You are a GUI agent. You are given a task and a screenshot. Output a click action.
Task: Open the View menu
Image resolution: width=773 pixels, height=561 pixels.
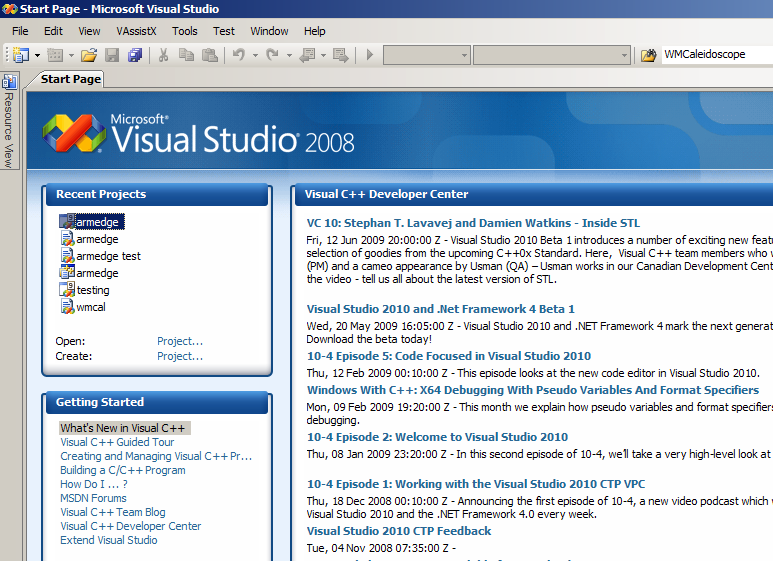pyautogui.click(x=89, y=31)
